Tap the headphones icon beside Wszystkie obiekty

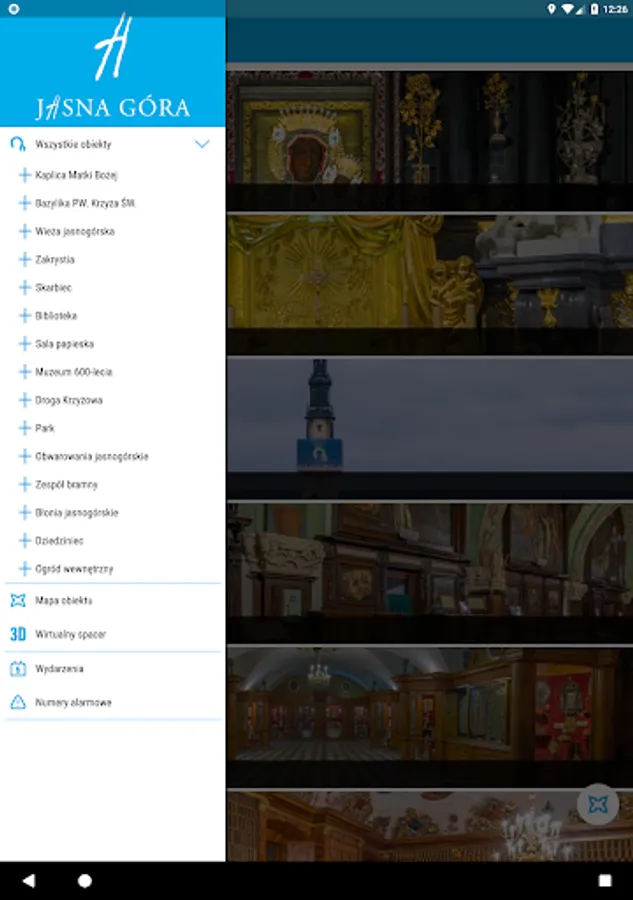[18, 143]
